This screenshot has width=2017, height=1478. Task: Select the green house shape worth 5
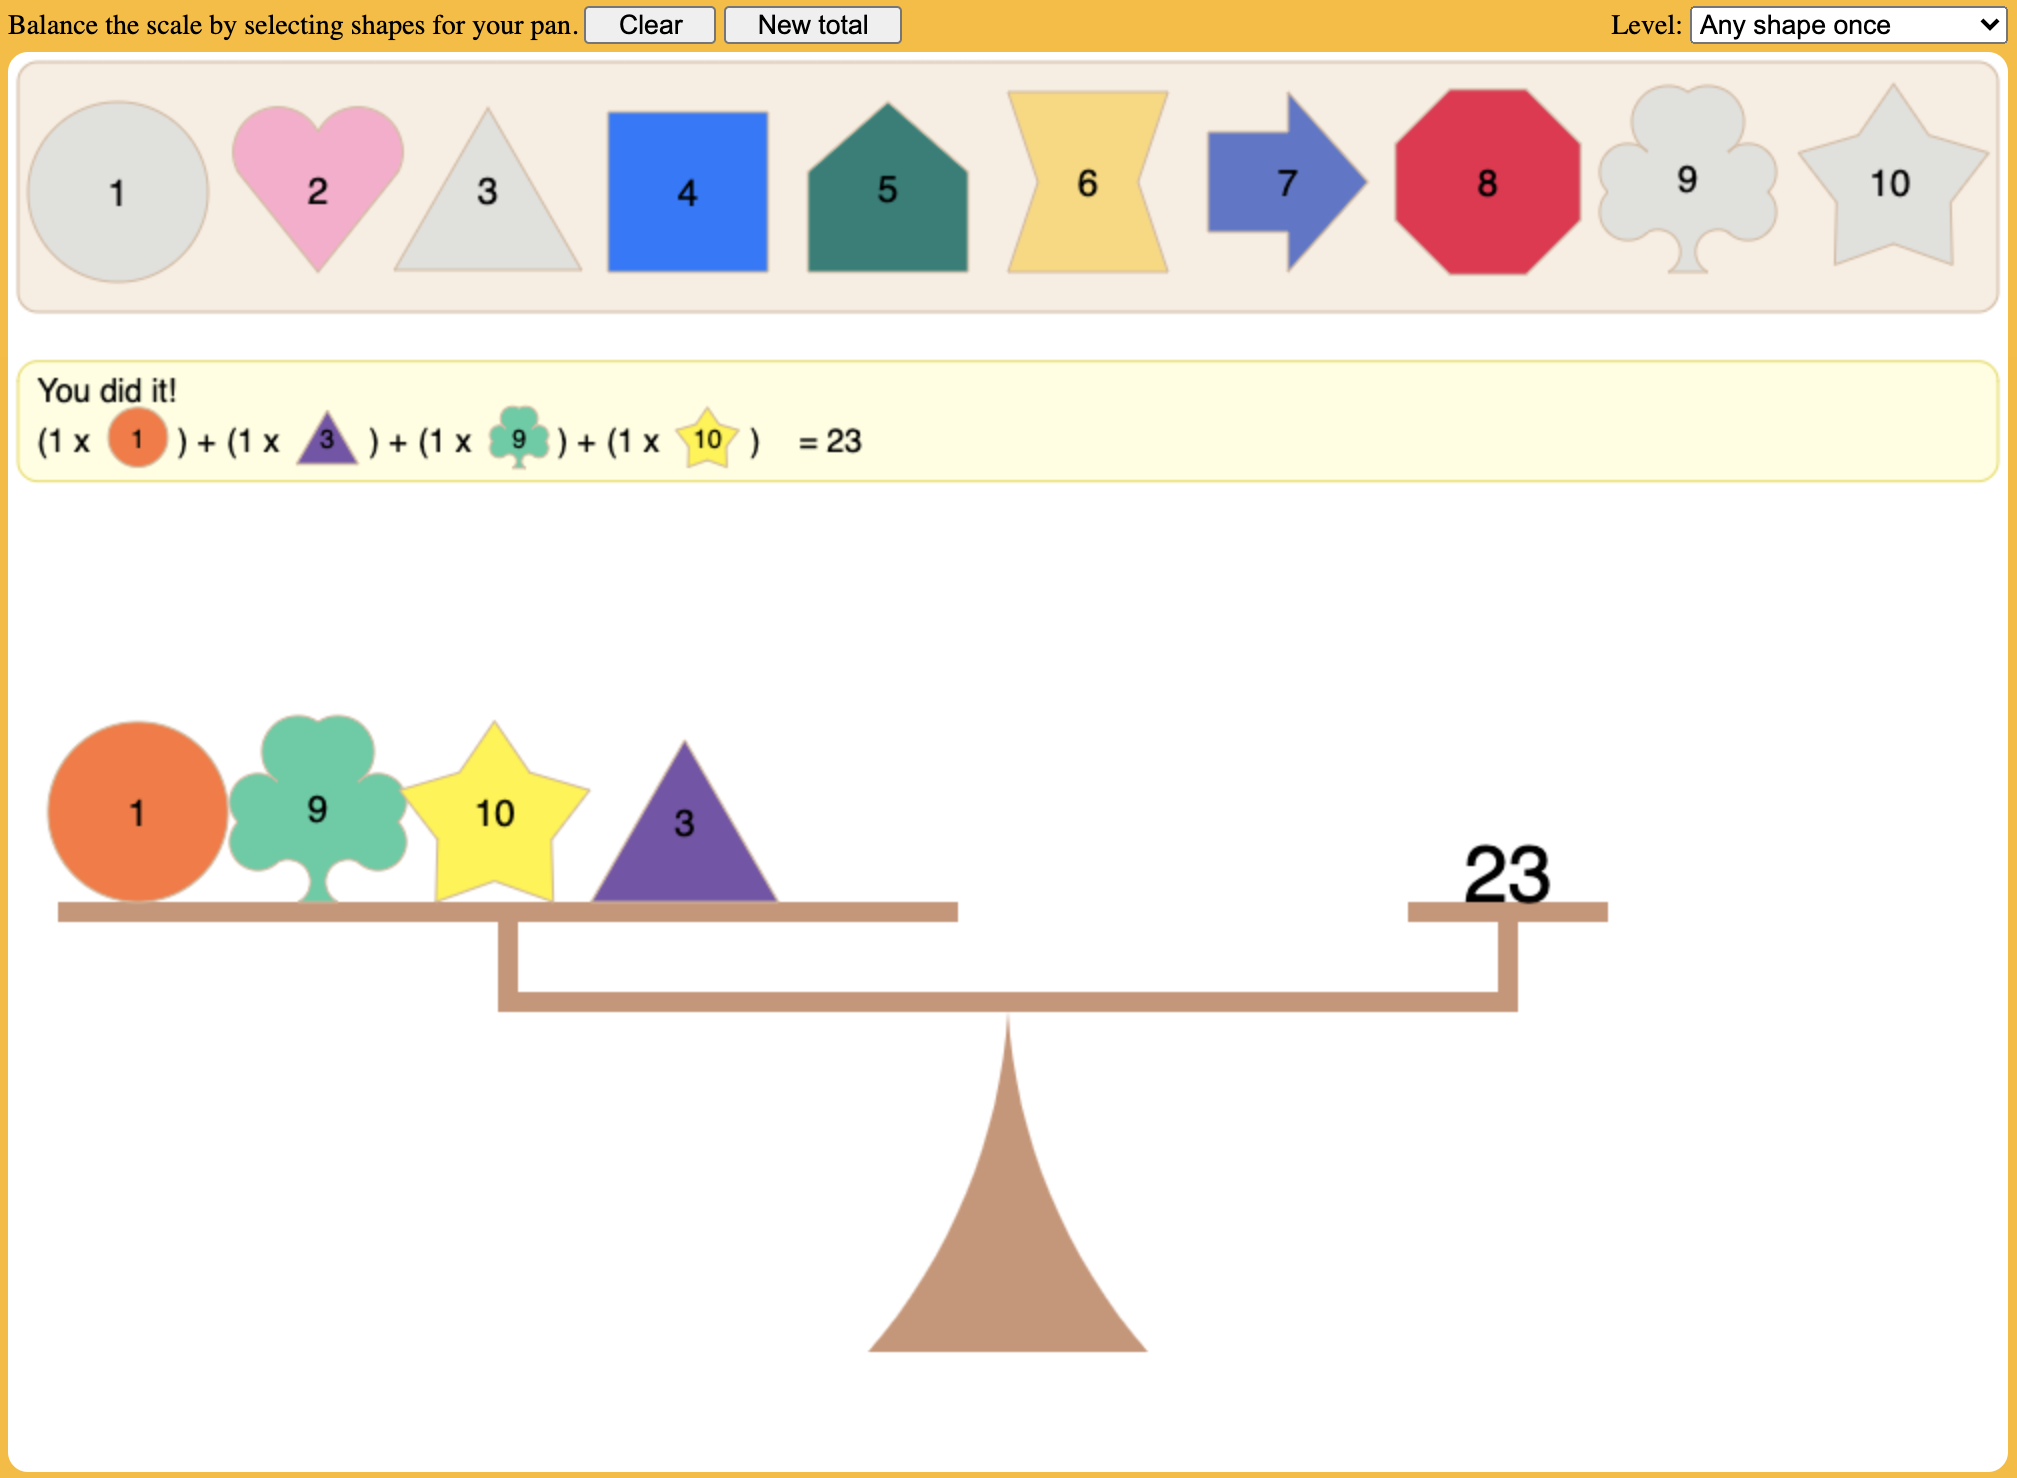click(x=886, y=195)
